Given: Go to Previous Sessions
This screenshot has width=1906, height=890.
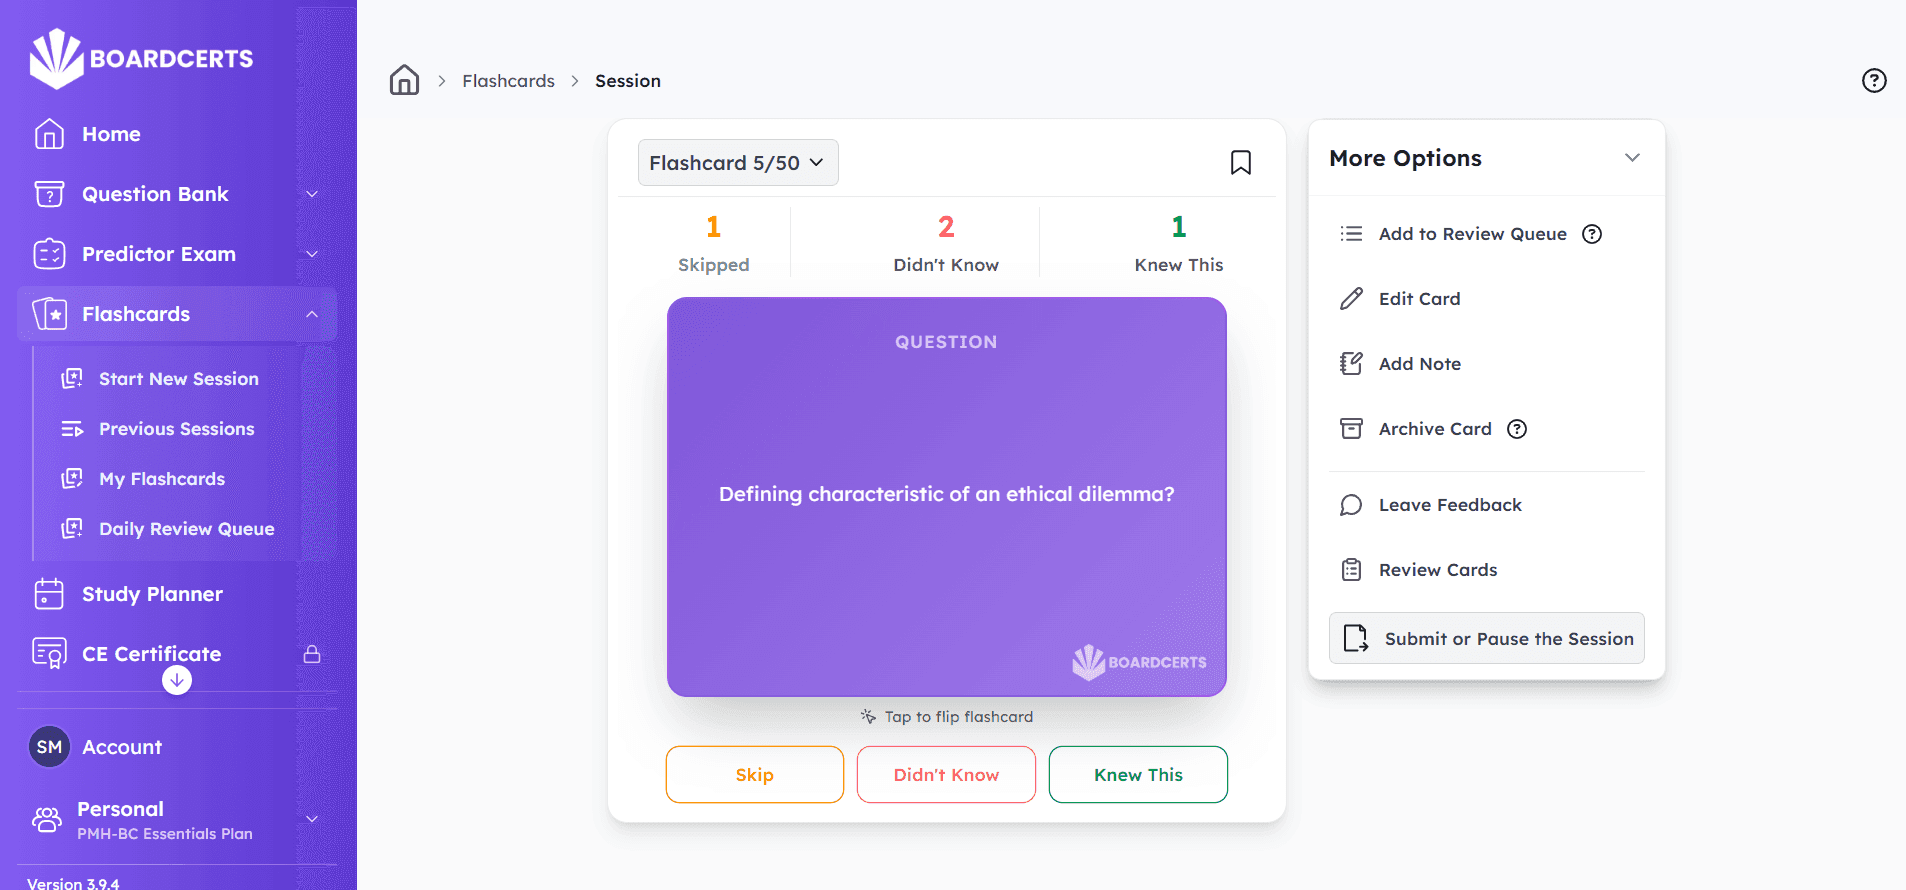Looking at the screenshot, I should pyautogui.click(x=176, y=429).
